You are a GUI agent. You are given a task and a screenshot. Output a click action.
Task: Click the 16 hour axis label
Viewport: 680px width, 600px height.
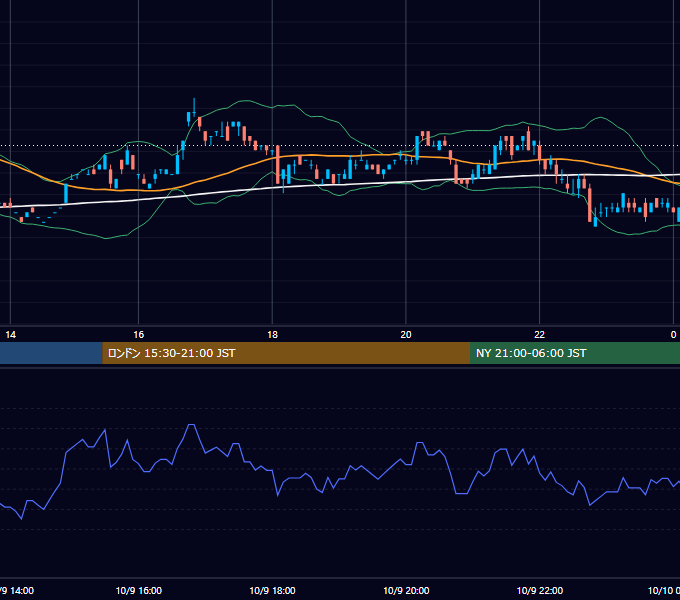(138, 335)
